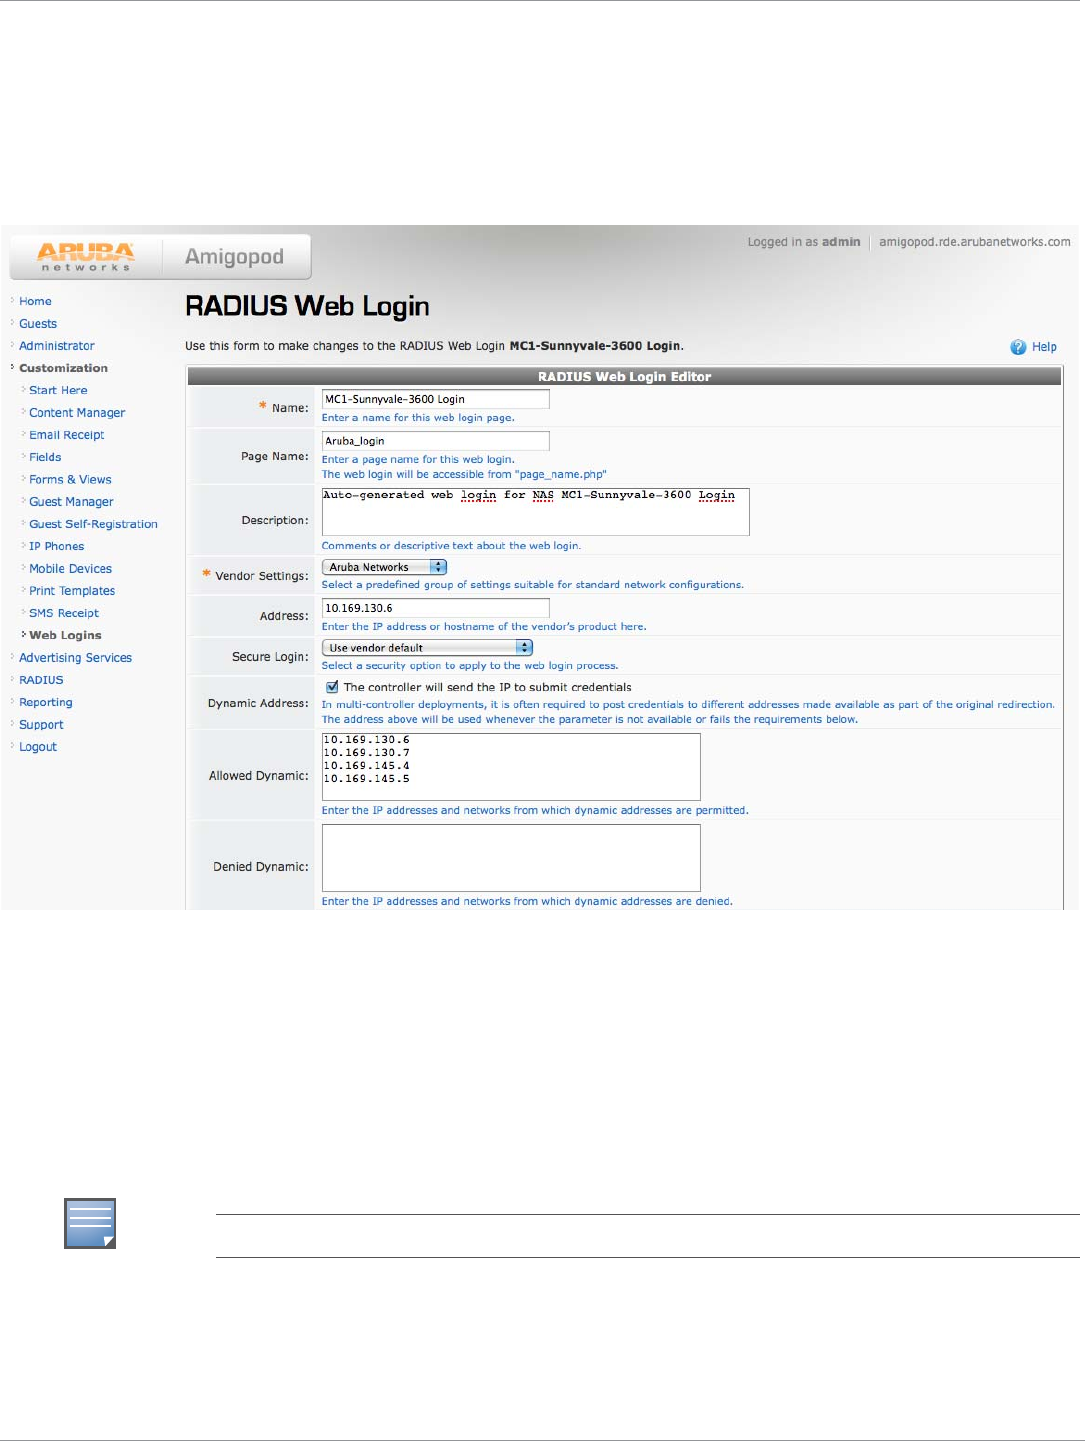The width and height of the screenshot is (1085, 1441).
Task: Open Print Templates
Action: pos(72,591)
